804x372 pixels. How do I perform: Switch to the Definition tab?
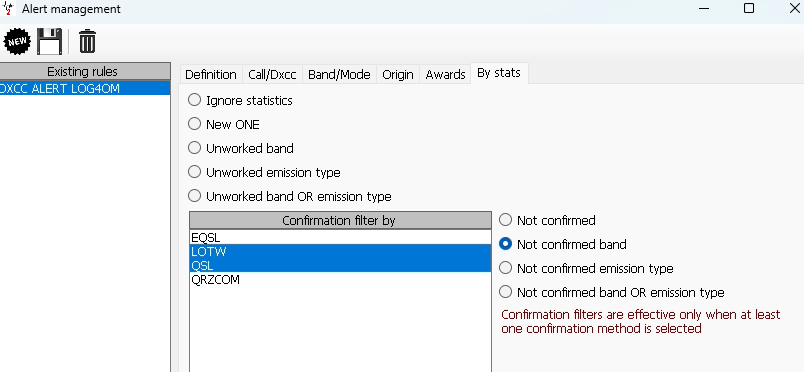tap(211, 74)
